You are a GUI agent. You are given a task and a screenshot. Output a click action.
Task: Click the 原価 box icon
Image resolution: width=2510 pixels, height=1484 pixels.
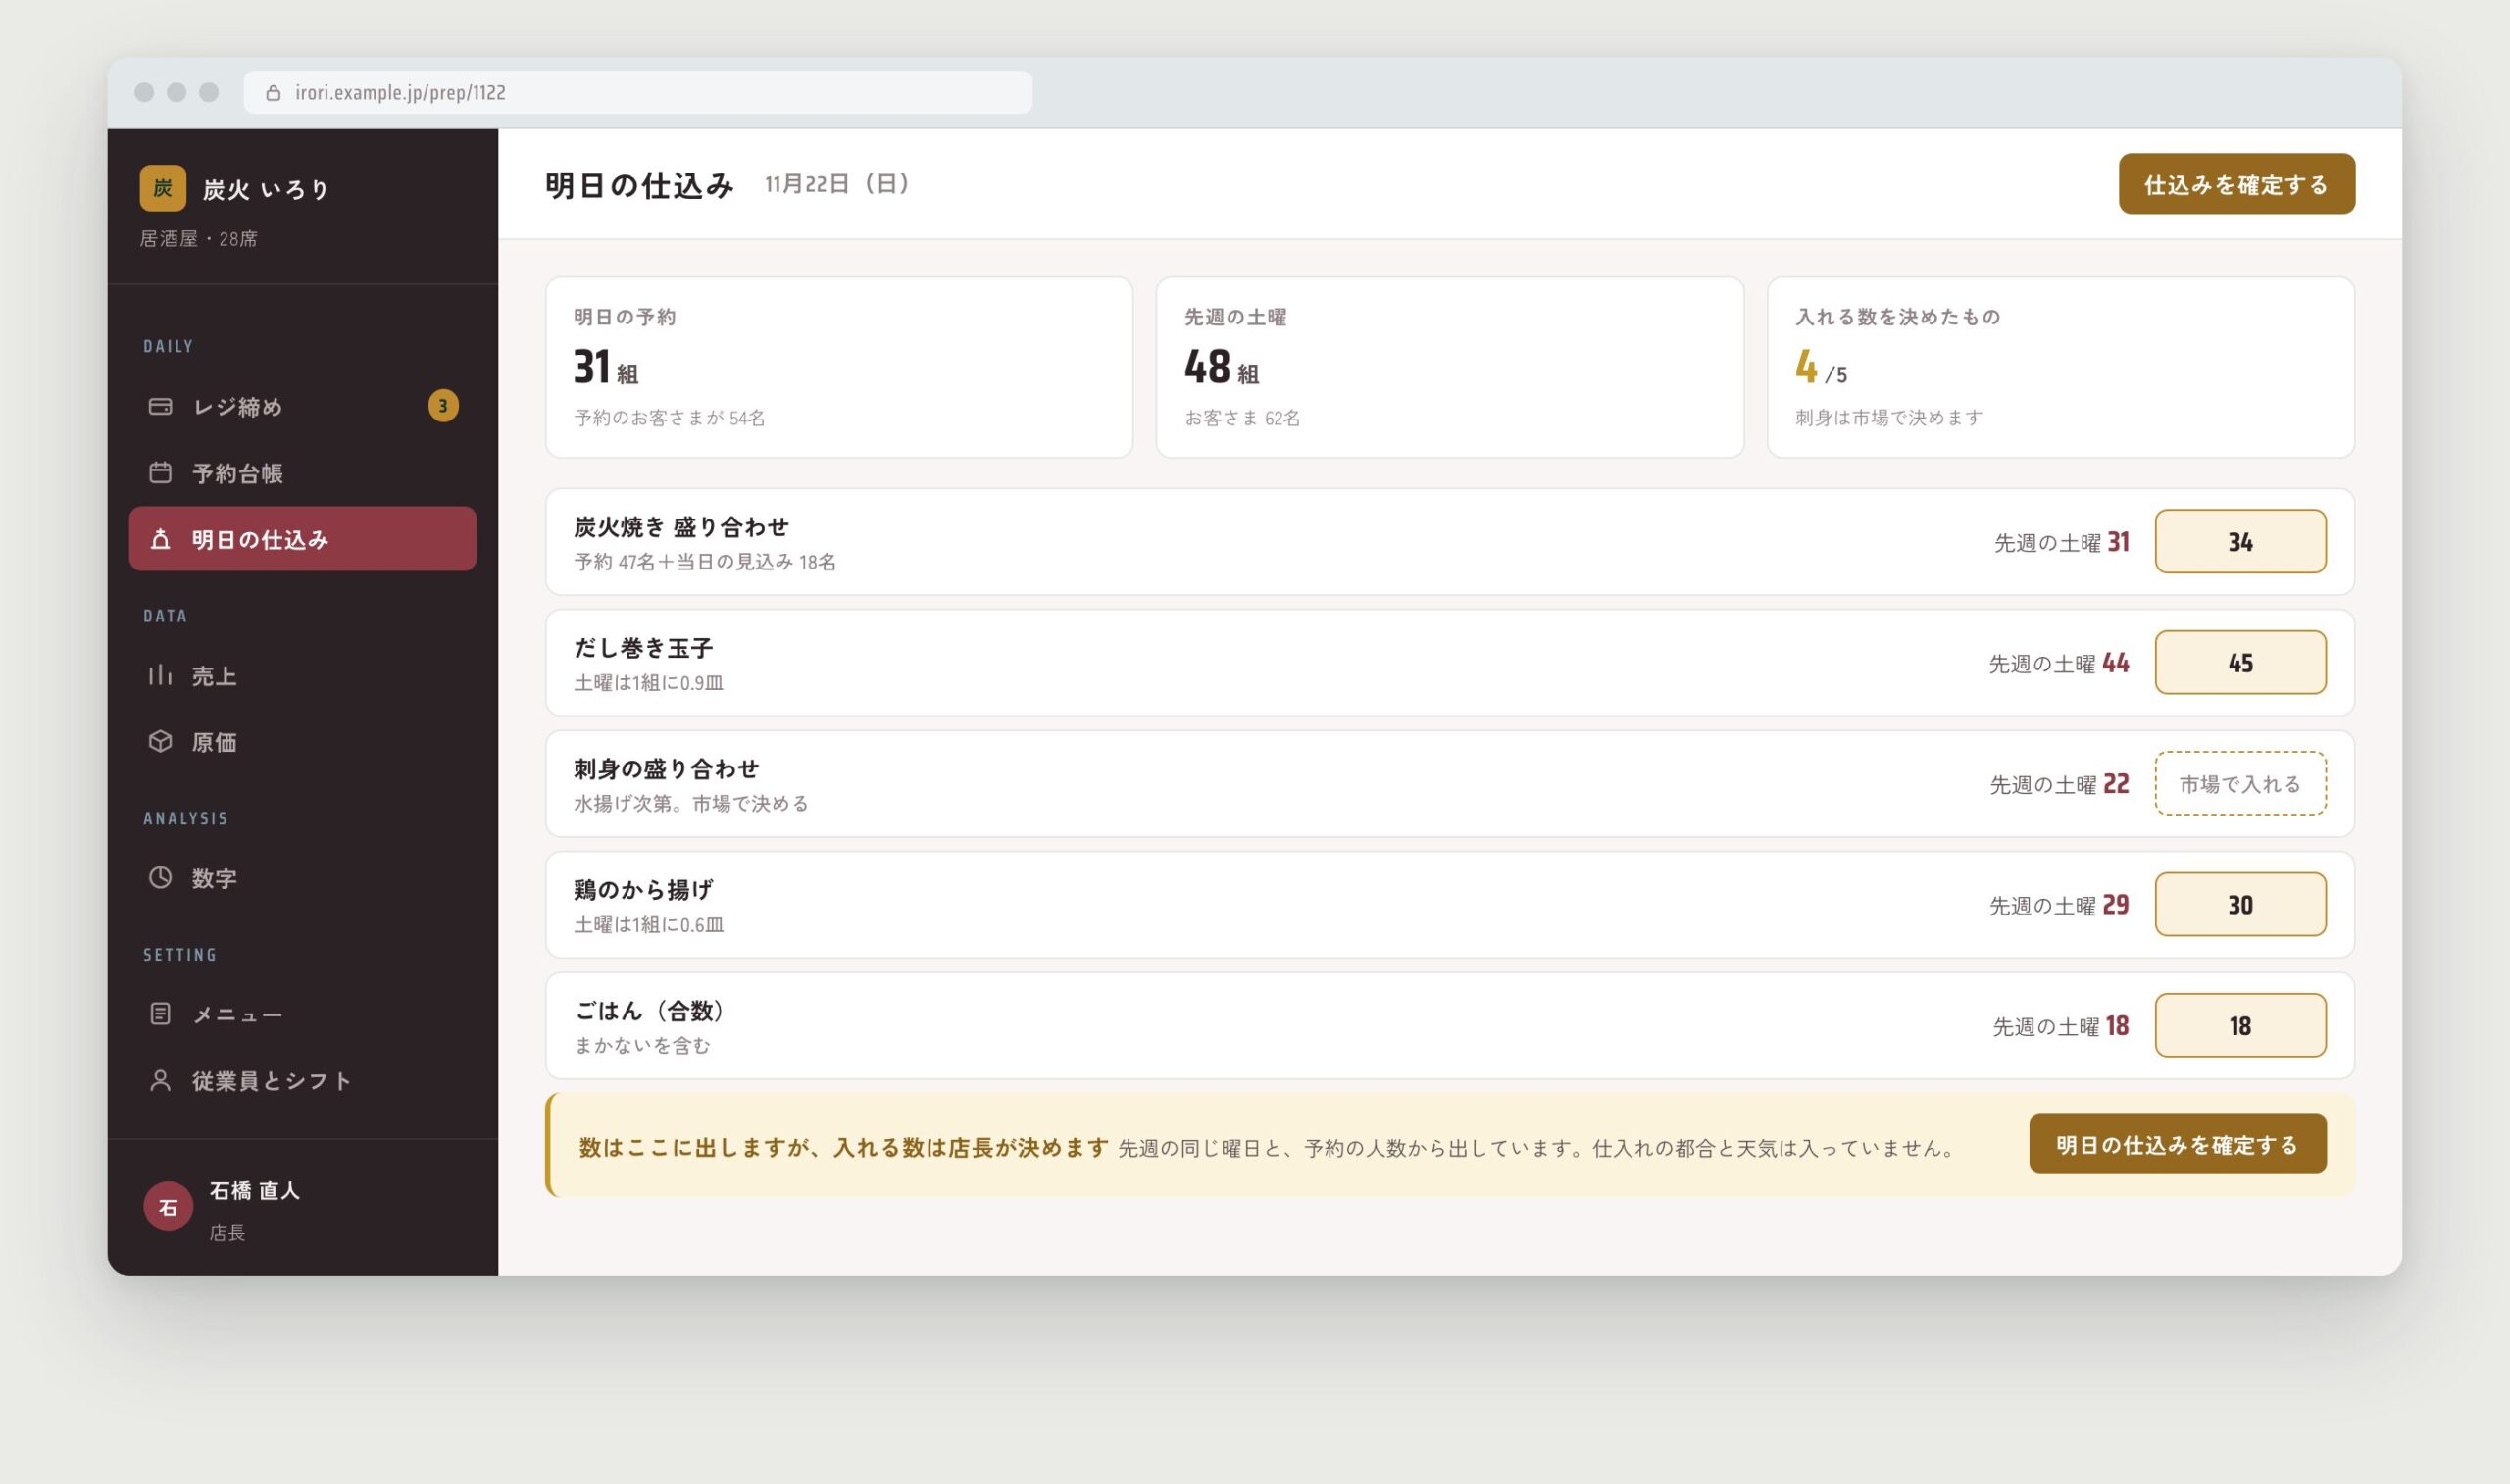pyautogui.click(x=160, y=741)
